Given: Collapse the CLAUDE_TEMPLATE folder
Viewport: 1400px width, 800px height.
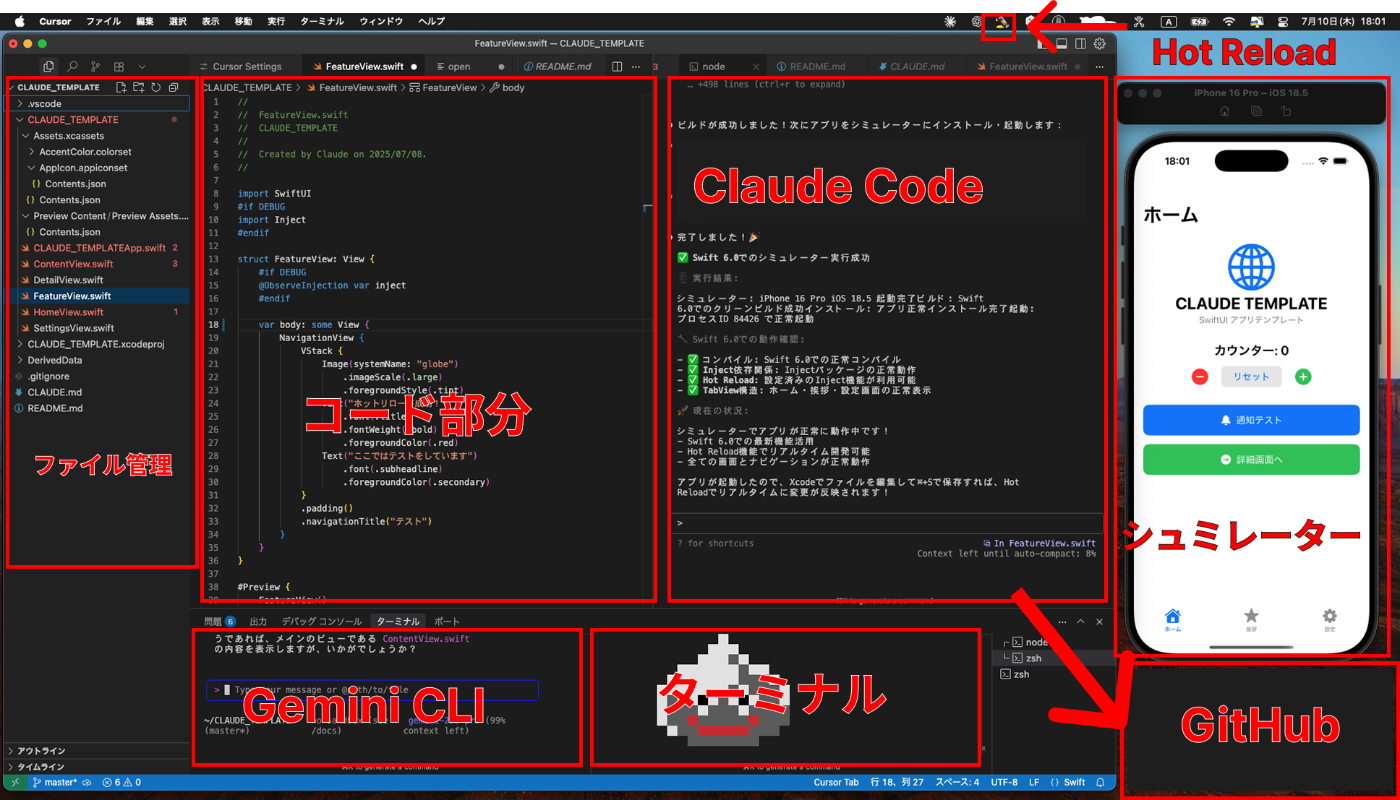Looking at the screenshot, I should point(97,119).
